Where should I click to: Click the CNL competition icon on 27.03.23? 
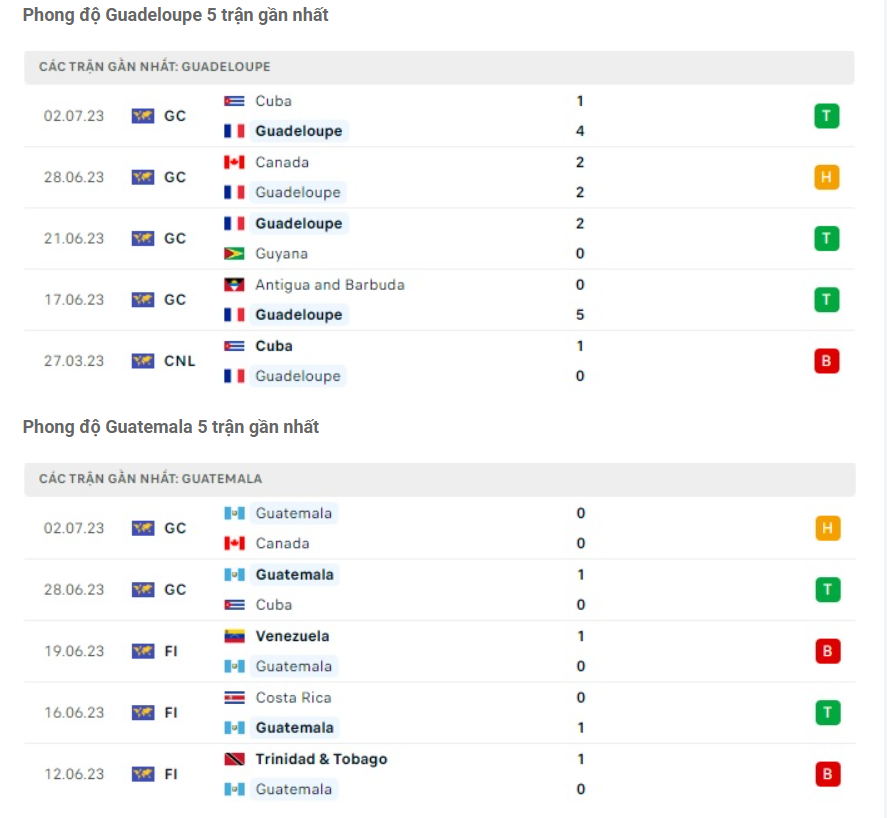142,360
